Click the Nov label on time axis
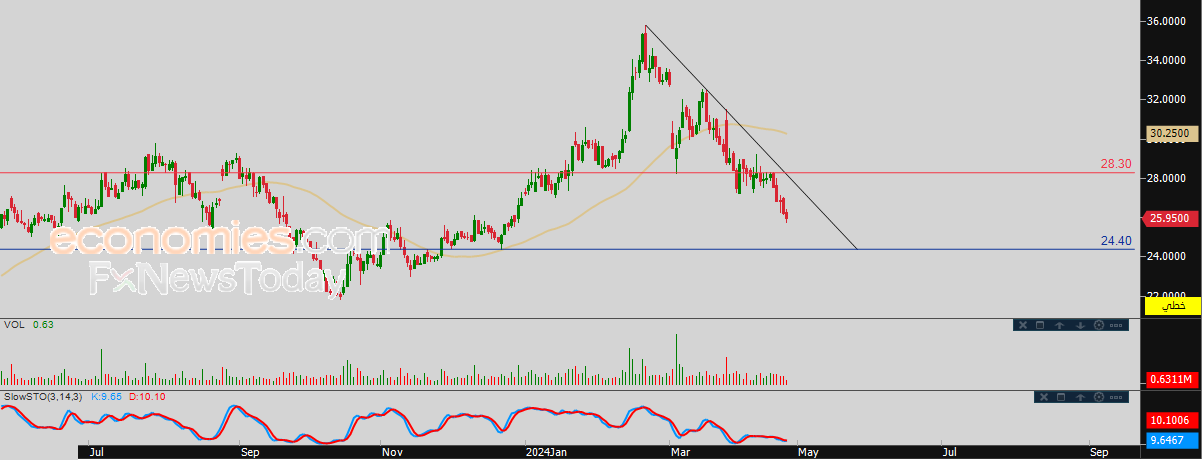 coord(391,452)
